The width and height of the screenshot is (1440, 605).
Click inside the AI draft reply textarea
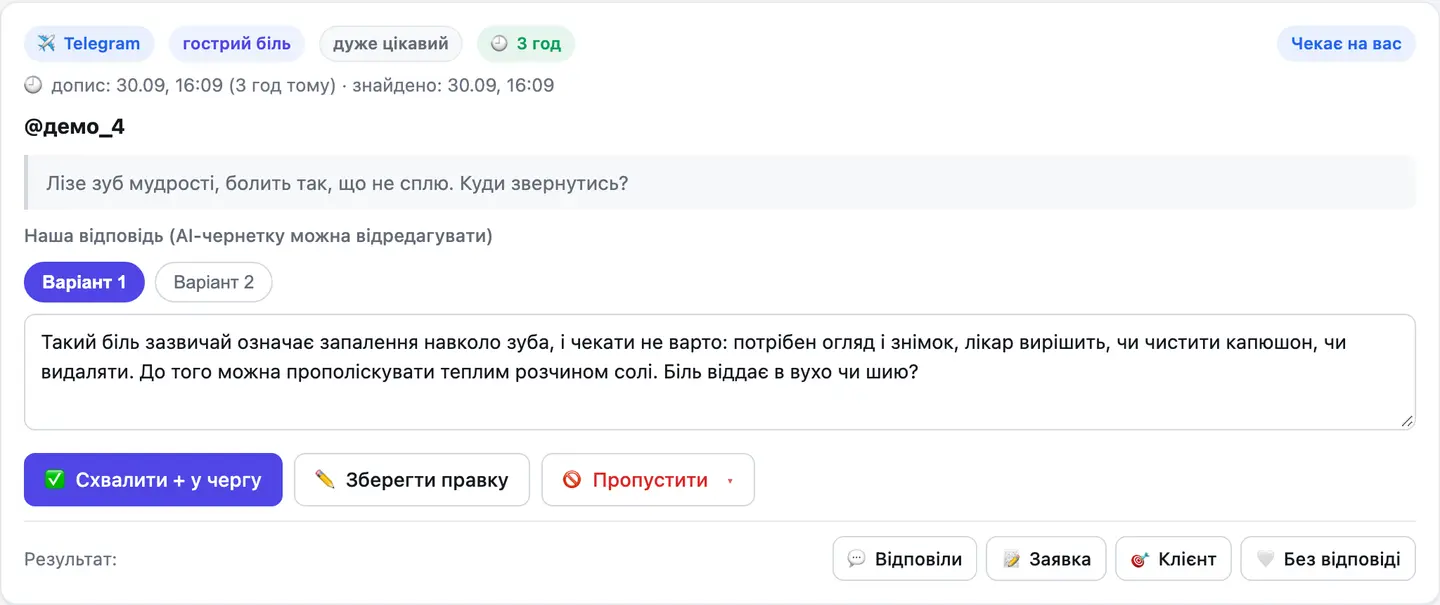point(720,372)
